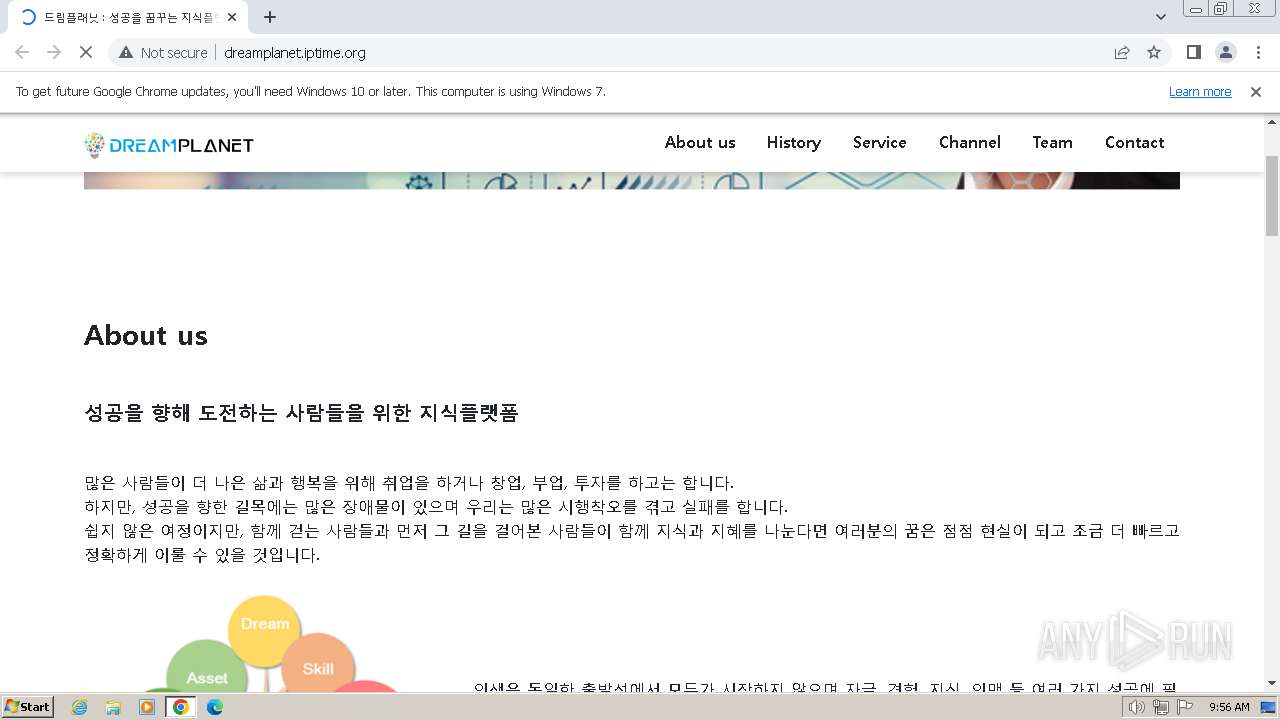Close the DreamPlanet browser tab
This screenshot has width=1280, height=720.
click(233, 17)
